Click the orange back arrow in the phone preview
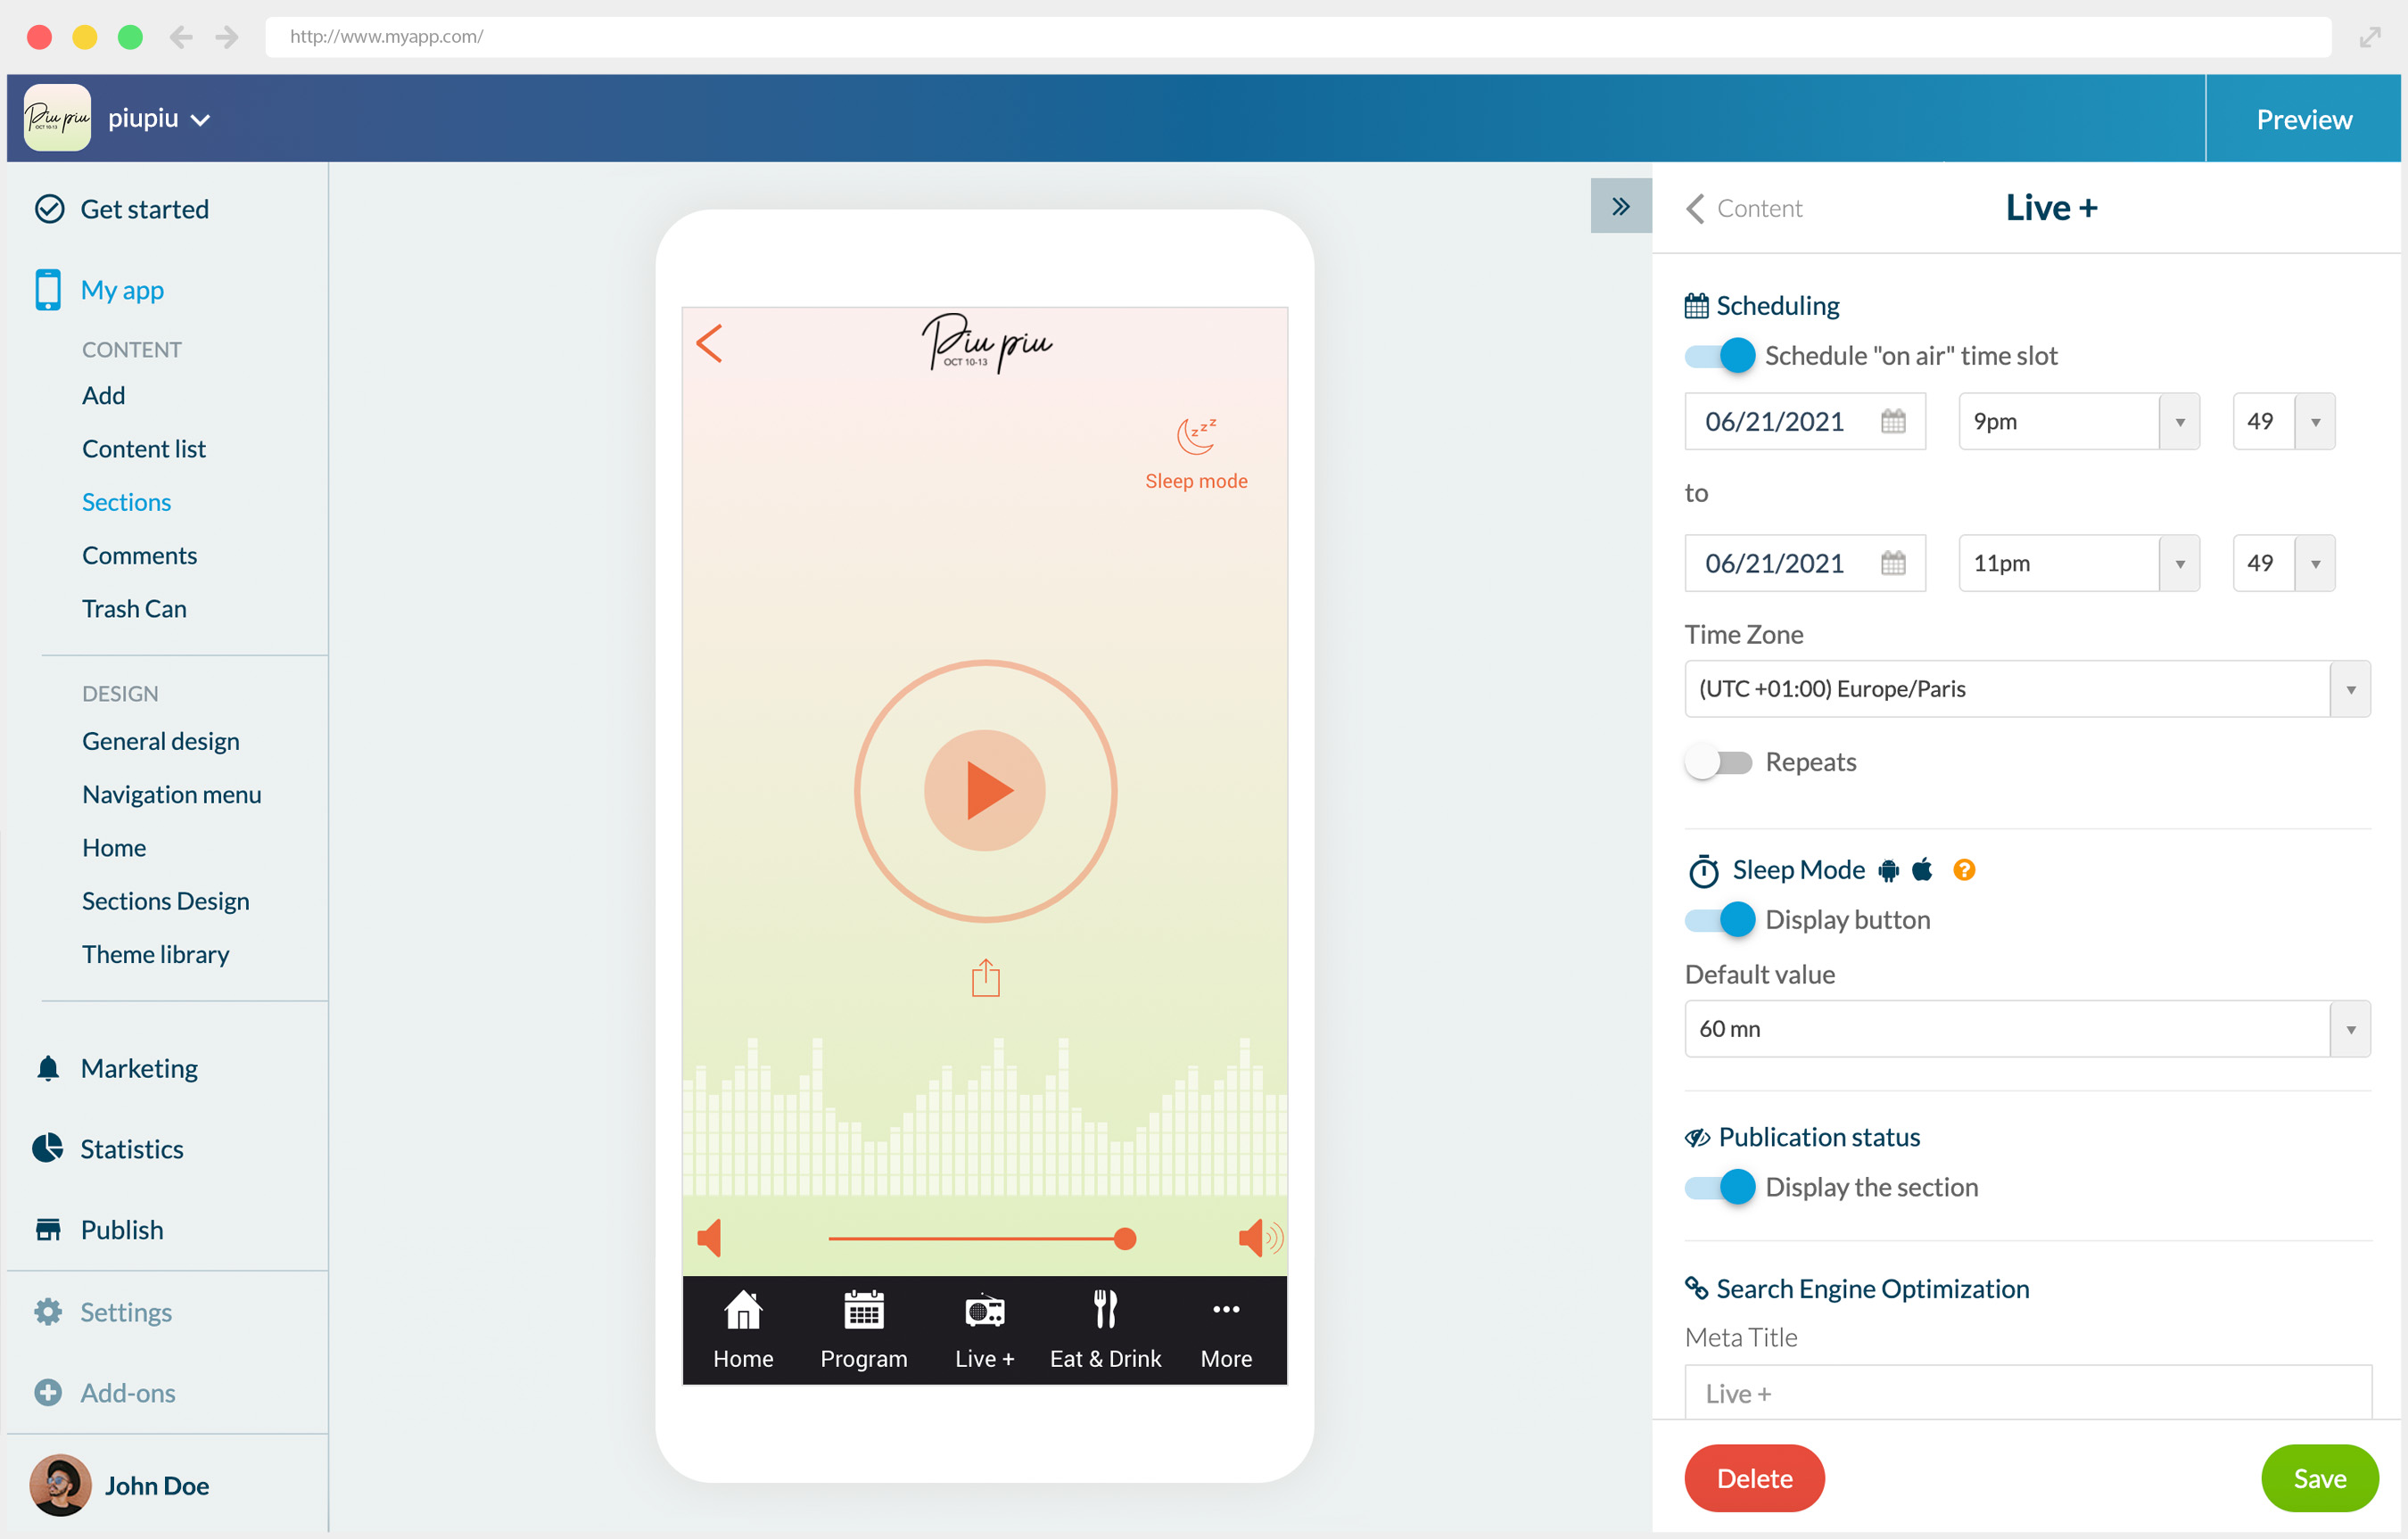This screenshot has height=1539, width=2408. point(709,343)
